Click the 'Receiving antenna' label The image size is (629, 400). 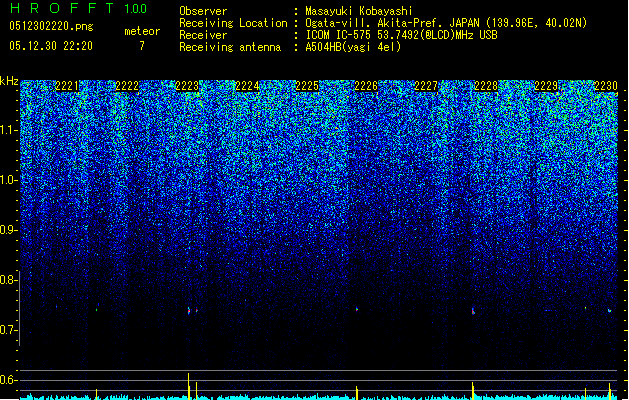[230, 47]
